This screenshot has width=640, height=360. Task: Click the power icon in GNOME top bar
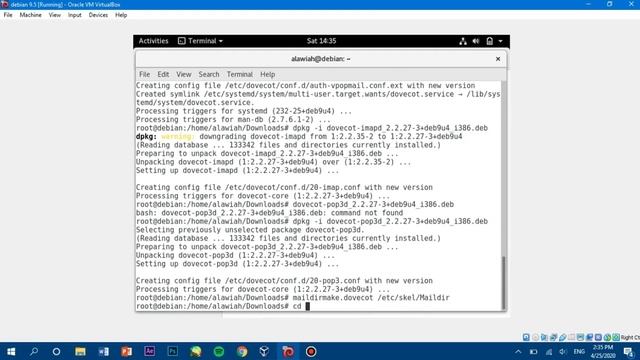coord(489,41)
